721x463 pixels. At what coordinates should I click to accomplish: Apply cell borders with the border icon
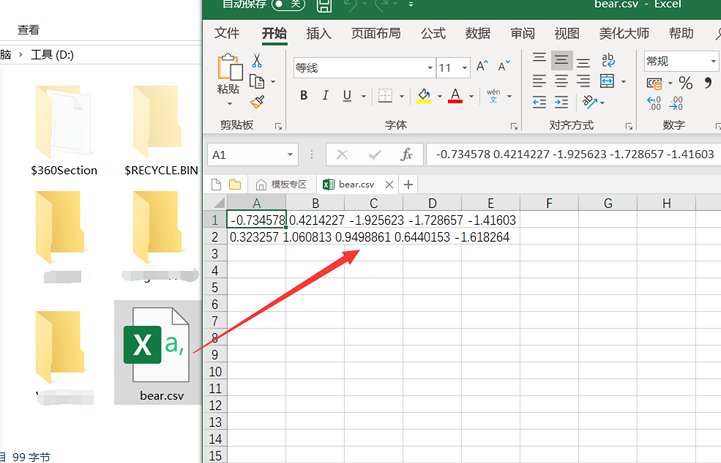pyautogui.click(x=385, y=96)
